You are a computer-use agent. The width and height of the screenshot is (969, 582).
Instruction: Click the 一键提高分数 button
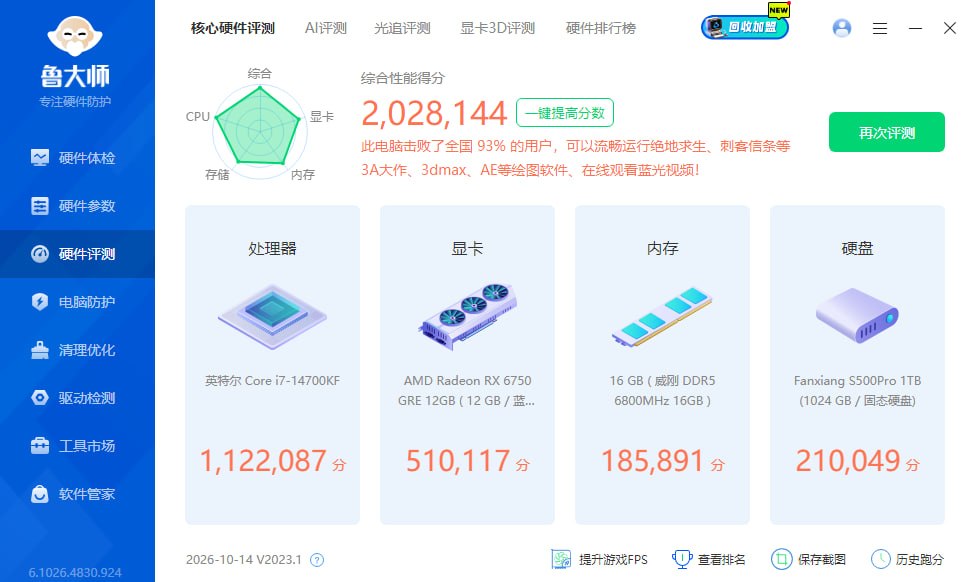tap(565, 113)
